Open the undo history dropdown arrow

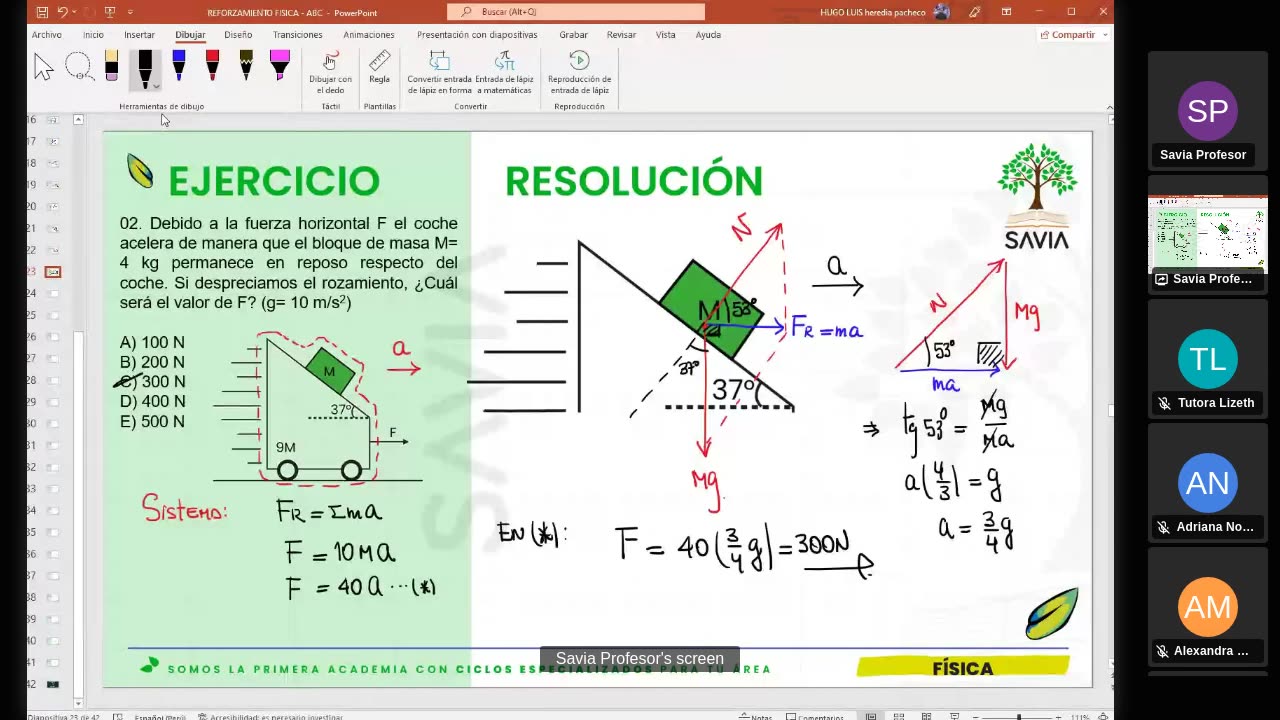(x=76, y=12)
